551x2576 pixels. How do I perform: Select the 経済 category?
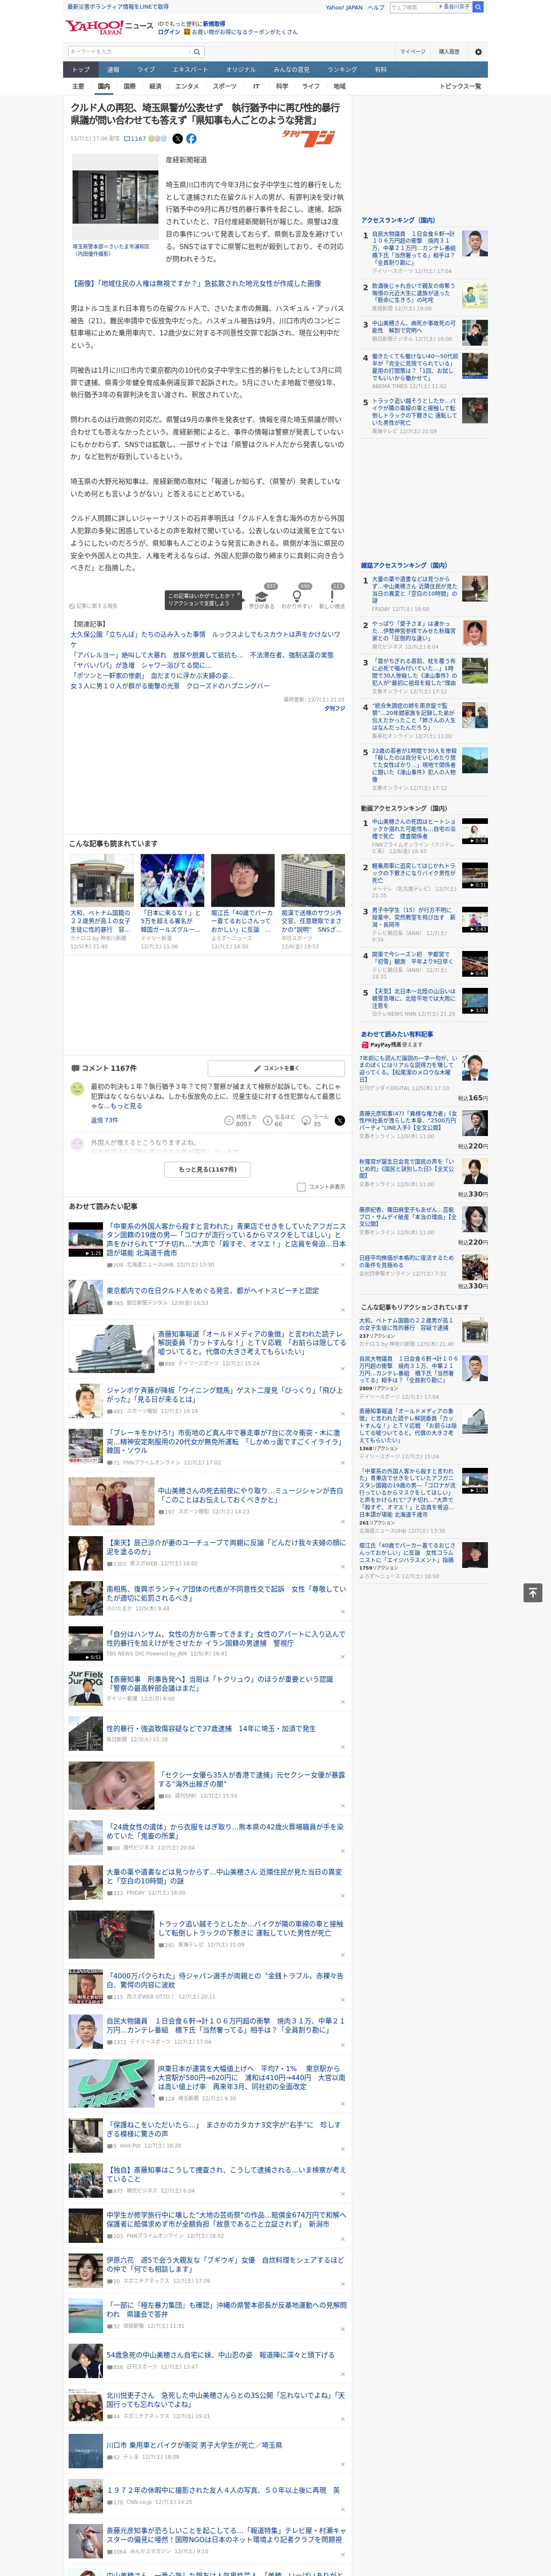pos(155,86)
